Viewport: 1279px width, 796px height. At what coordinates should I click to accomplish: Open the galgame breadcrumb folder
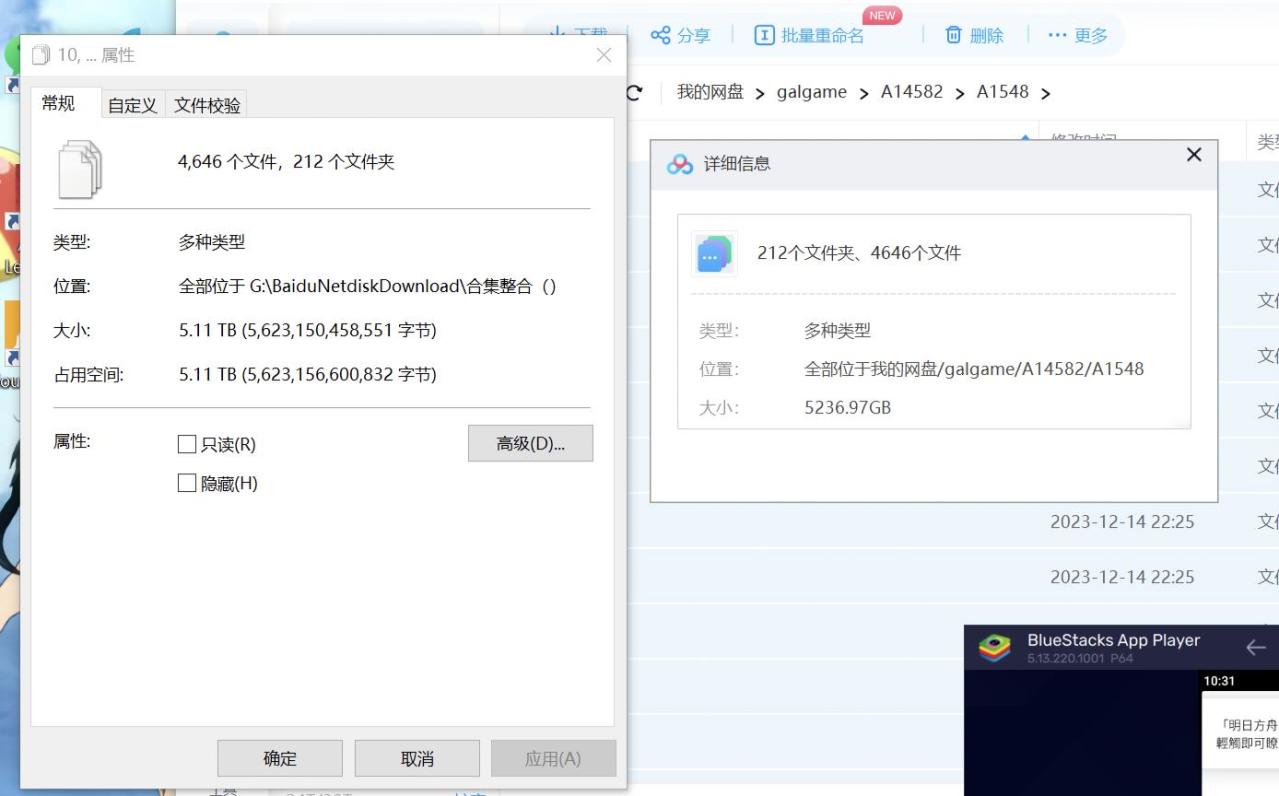pyautogui.click(x=811, y=92)
